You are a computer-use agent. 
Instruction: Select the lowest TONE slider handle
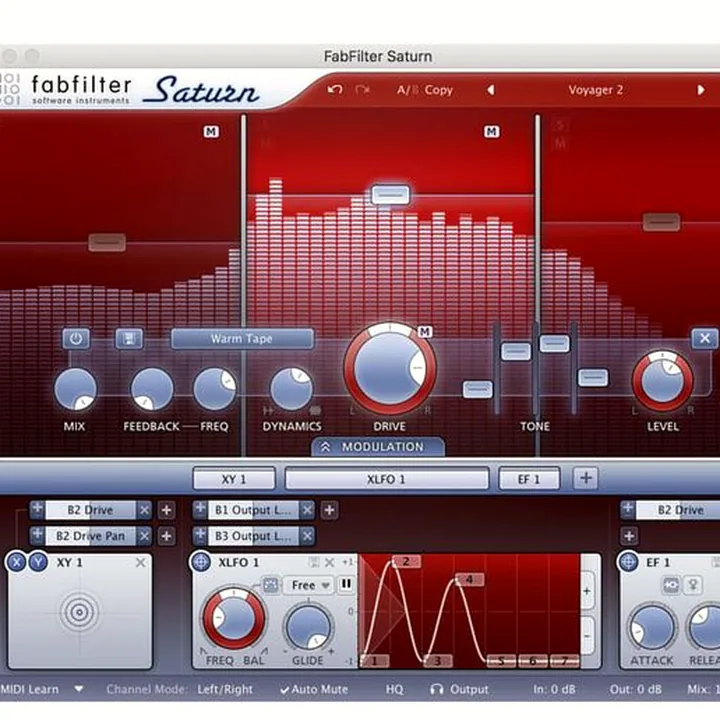click(478, 389)
